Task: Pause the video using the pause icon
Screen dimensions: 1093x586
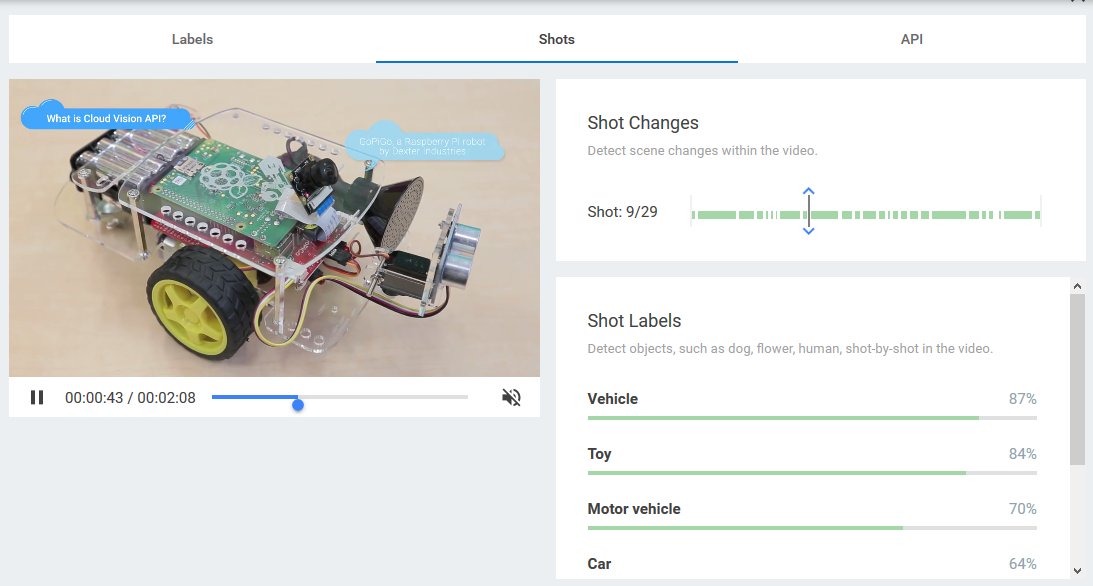Action: tap(37, 397)
